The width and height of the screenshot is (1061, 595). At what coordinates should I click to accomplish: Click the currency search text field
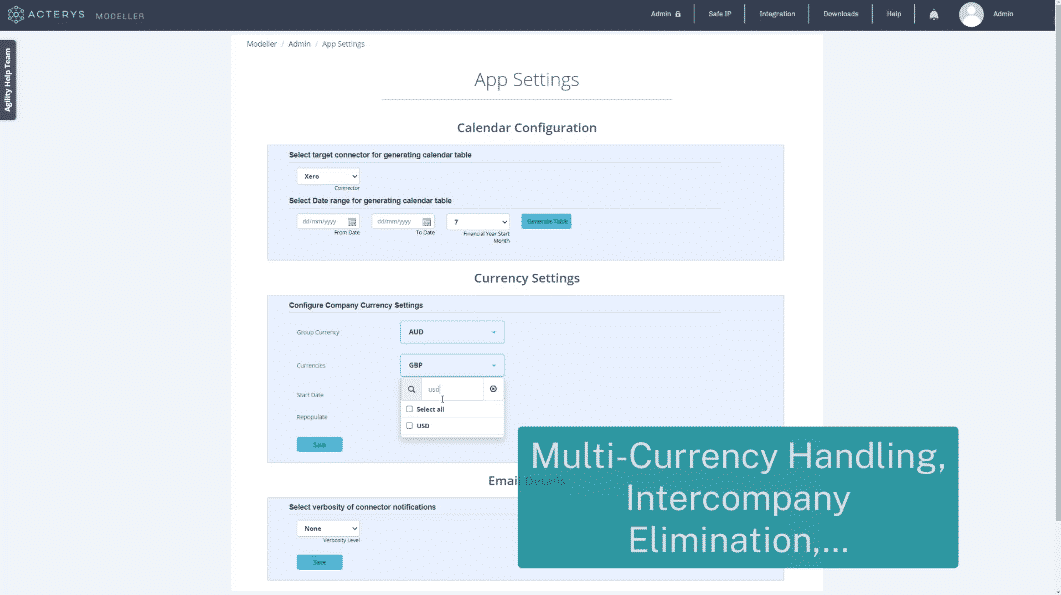pyautogui.click(x=453, y=389)
